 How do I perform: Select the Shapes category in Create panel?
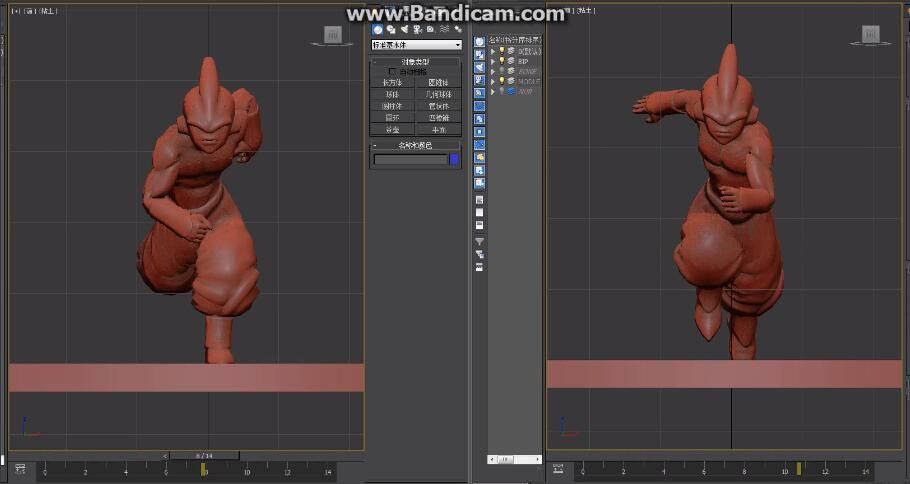391,30
